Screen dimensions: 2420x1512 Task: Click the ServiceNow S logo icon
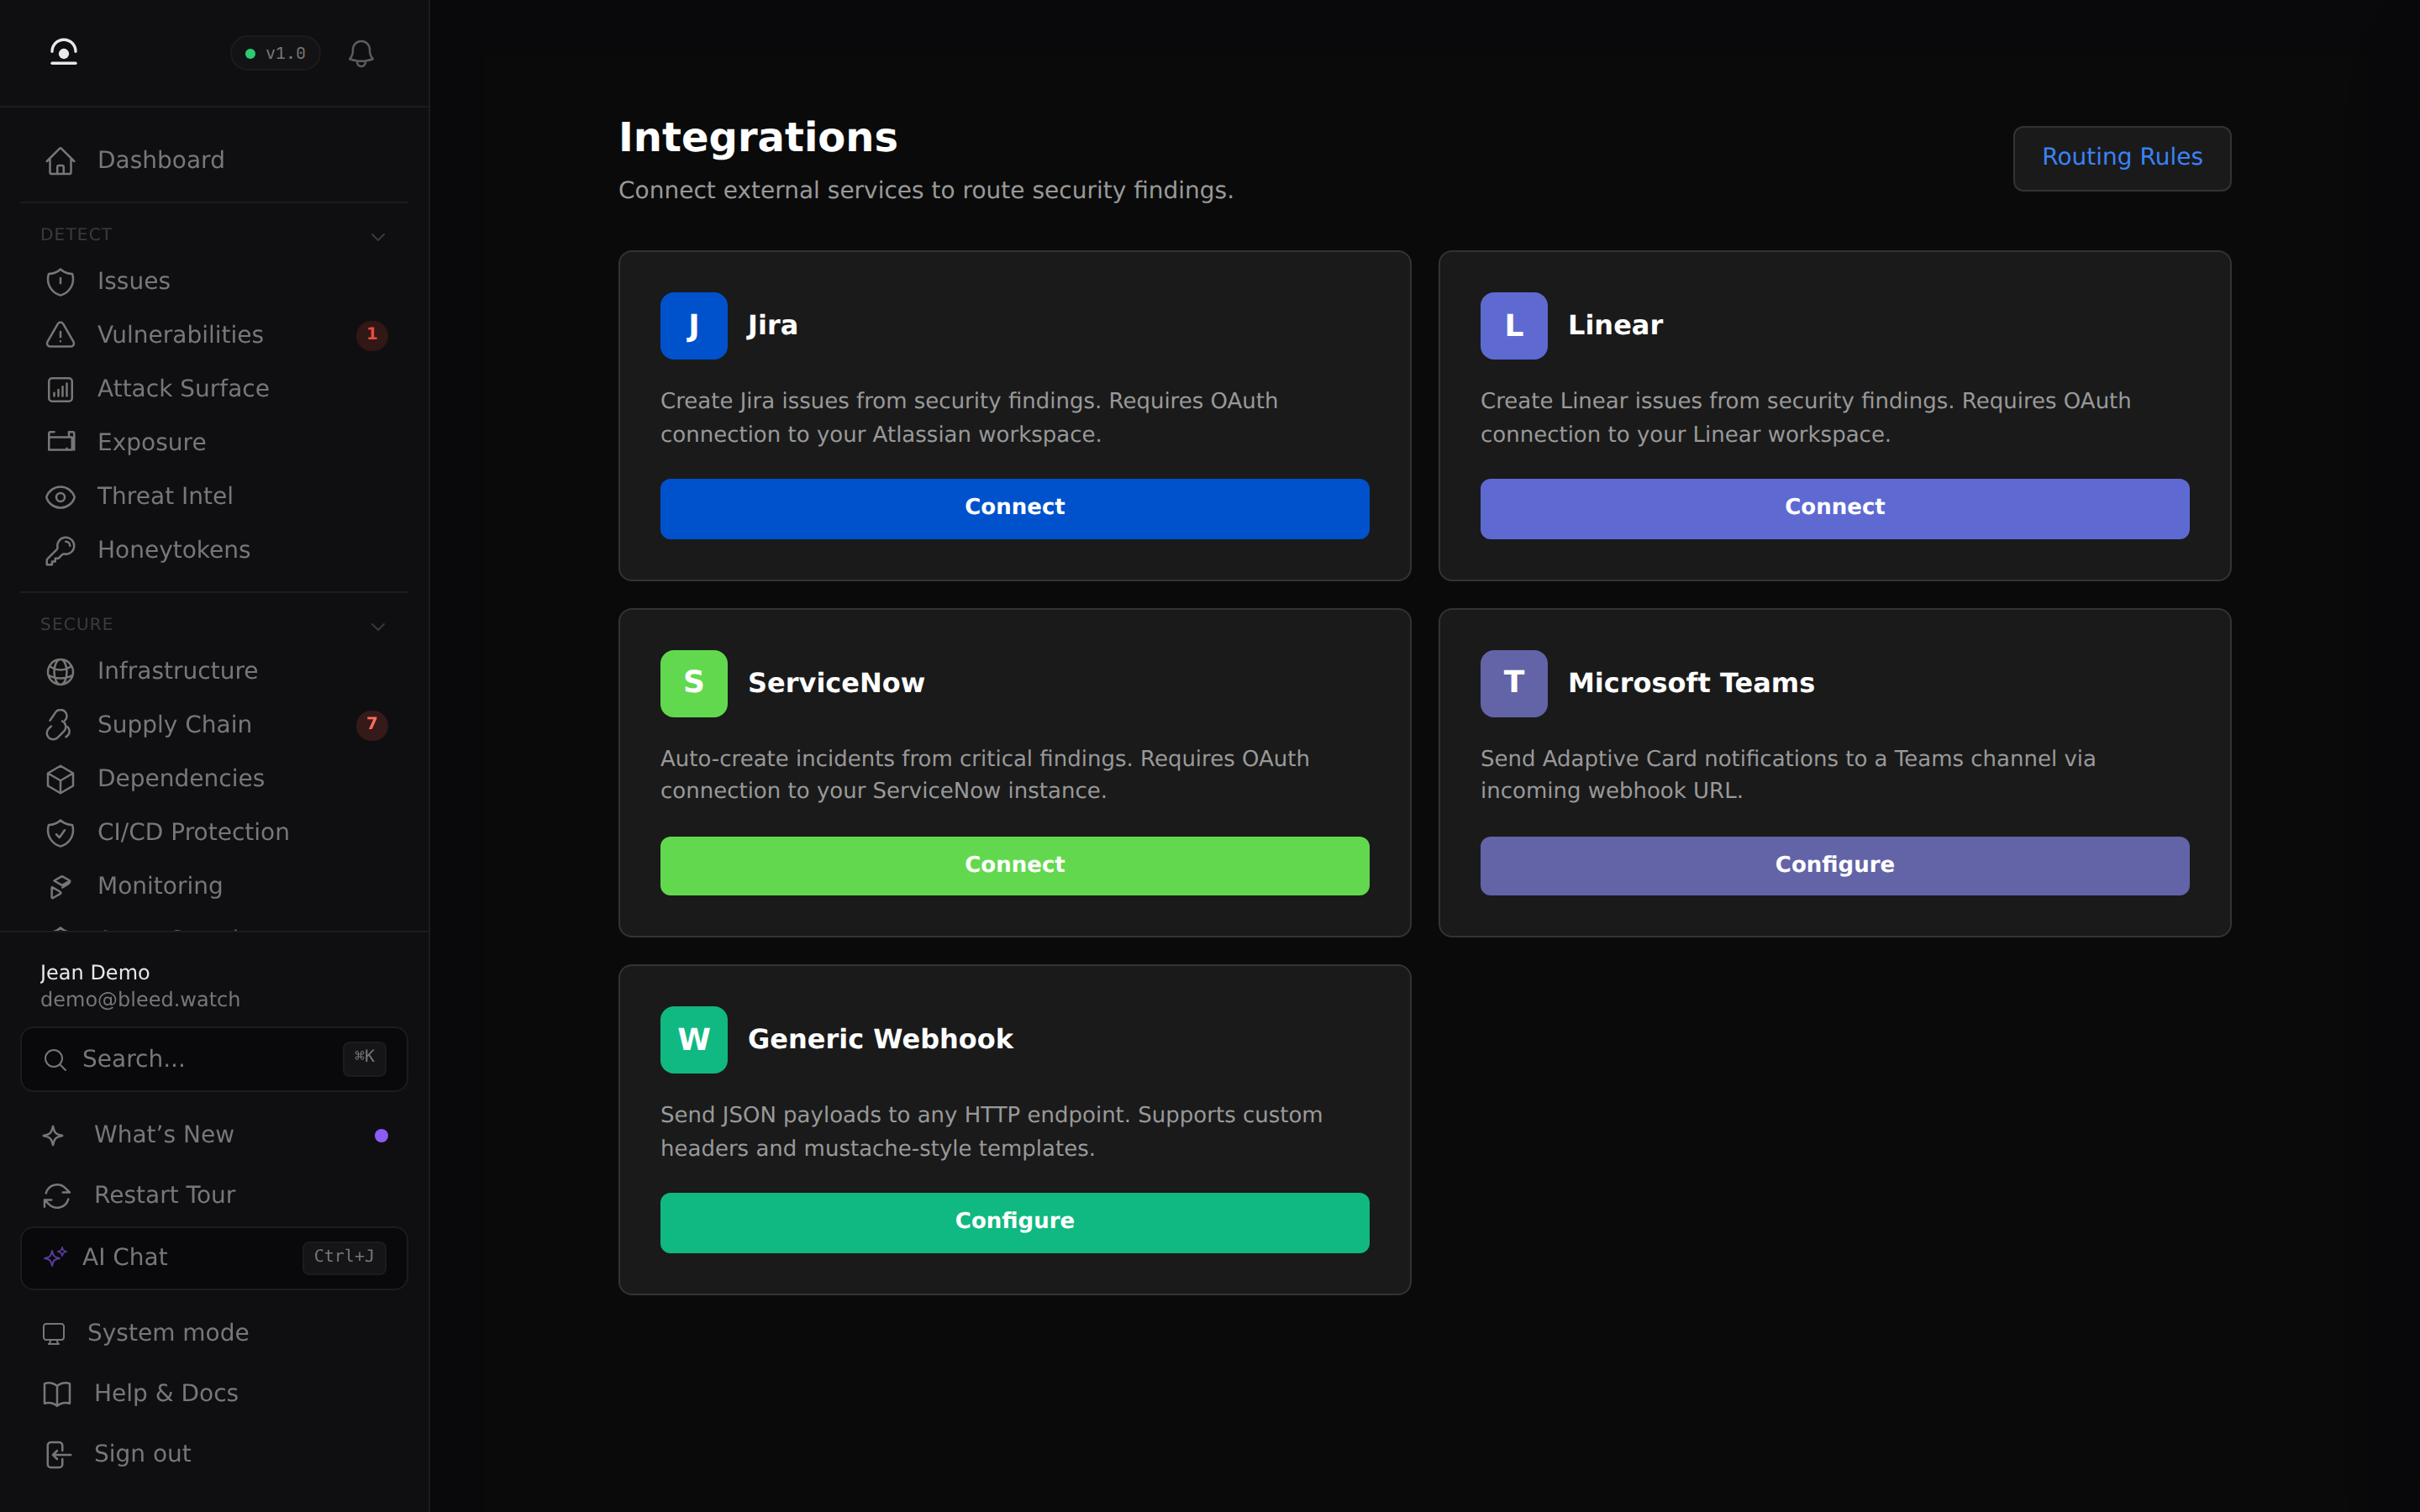(694, 684)
